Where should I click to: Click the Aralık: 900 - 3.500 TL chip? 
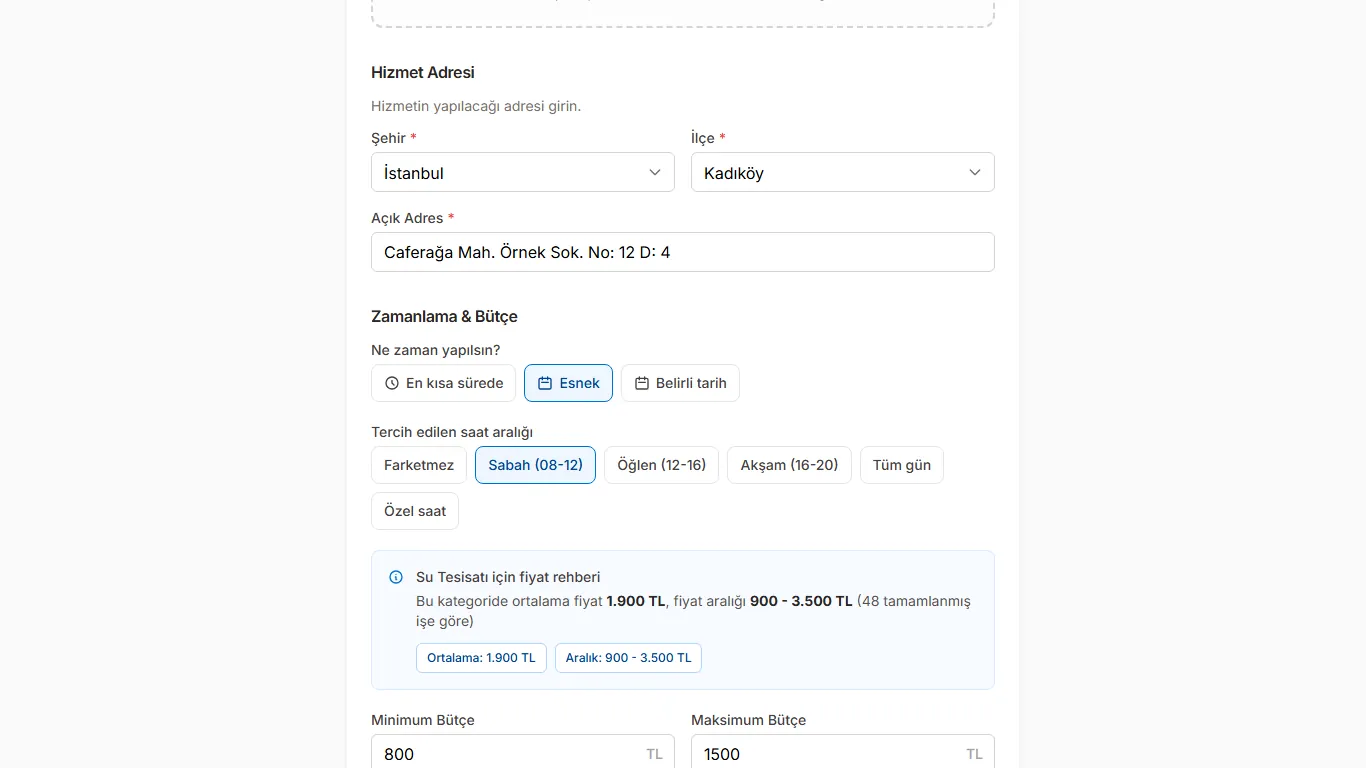point(628,658)
